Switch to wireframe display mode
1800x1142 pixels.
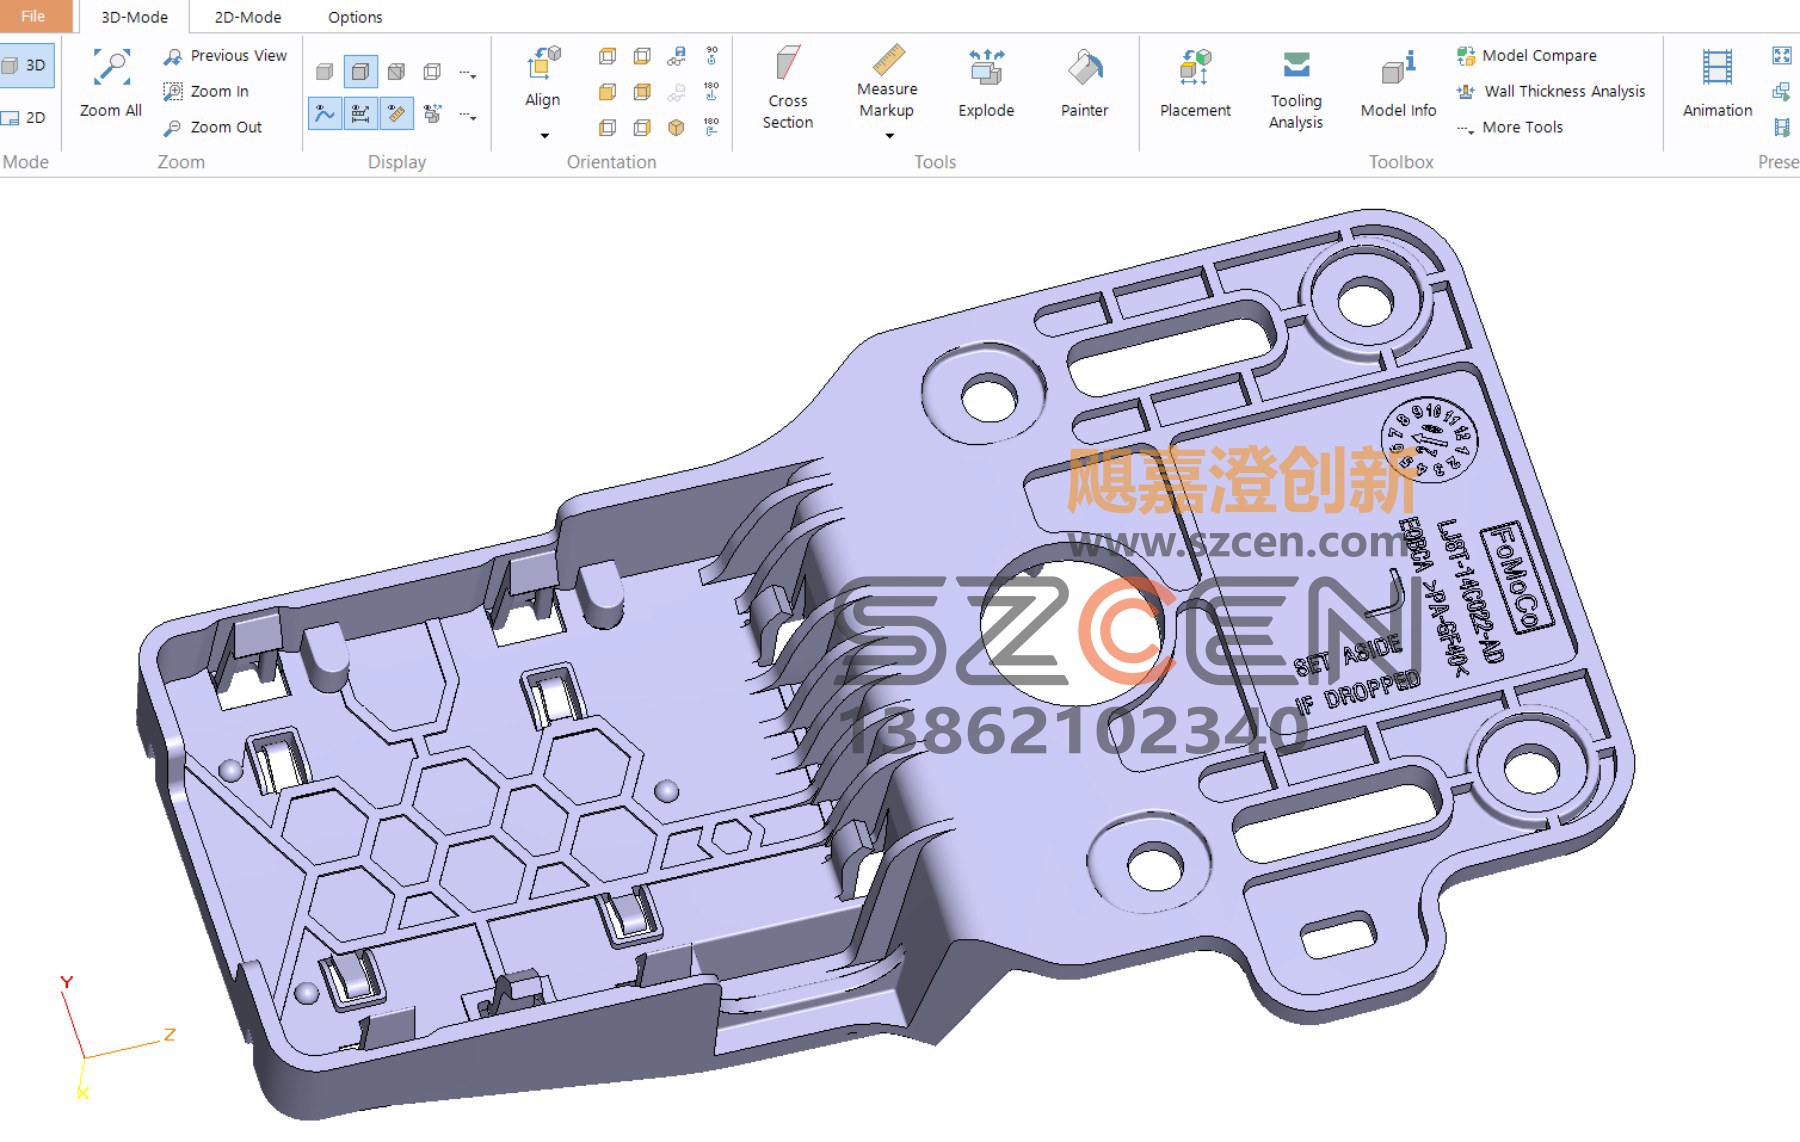(x=432, y=72)
